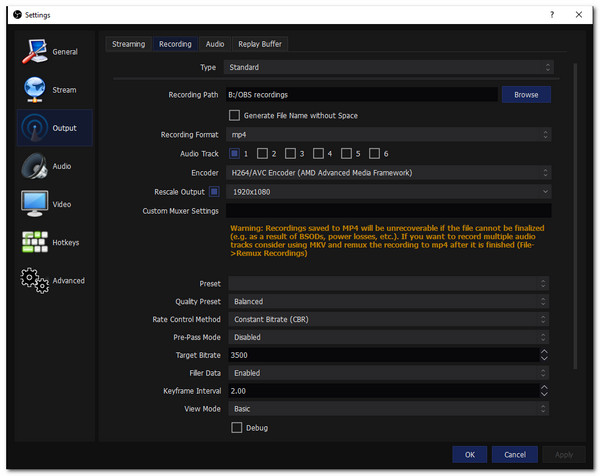Image resolution: width=600 pixels, height=476 pixels.
Task: Open Advanced settings gears icon
Action: point(34,280)
